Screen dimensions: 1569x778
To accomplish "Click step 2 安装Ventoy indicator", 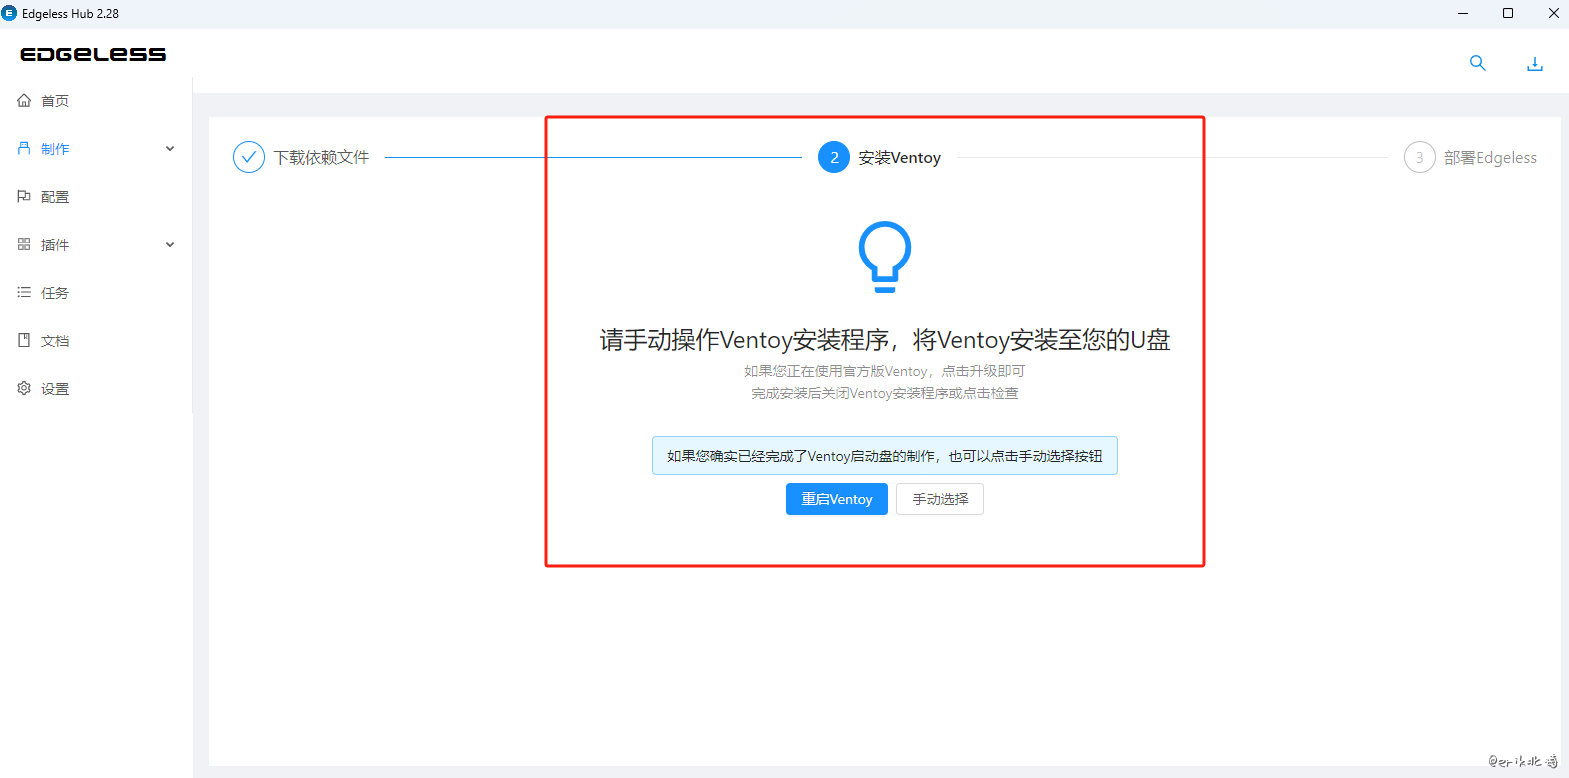I will 834,157.
